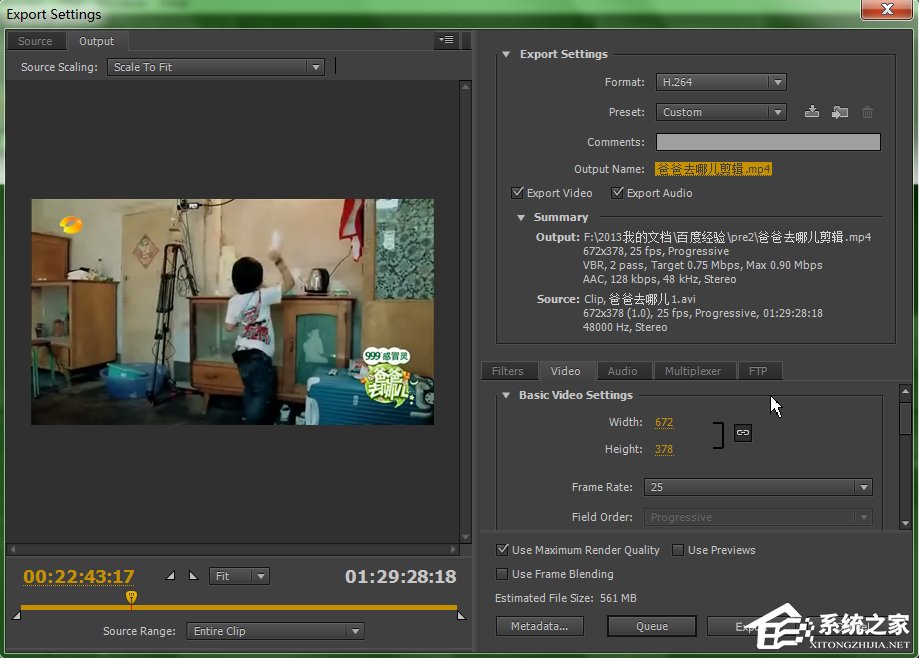Image resolution: width=919 pixels, height=658 pixels.
Task: Click the Metadata... button
Action: click(539, 626)
